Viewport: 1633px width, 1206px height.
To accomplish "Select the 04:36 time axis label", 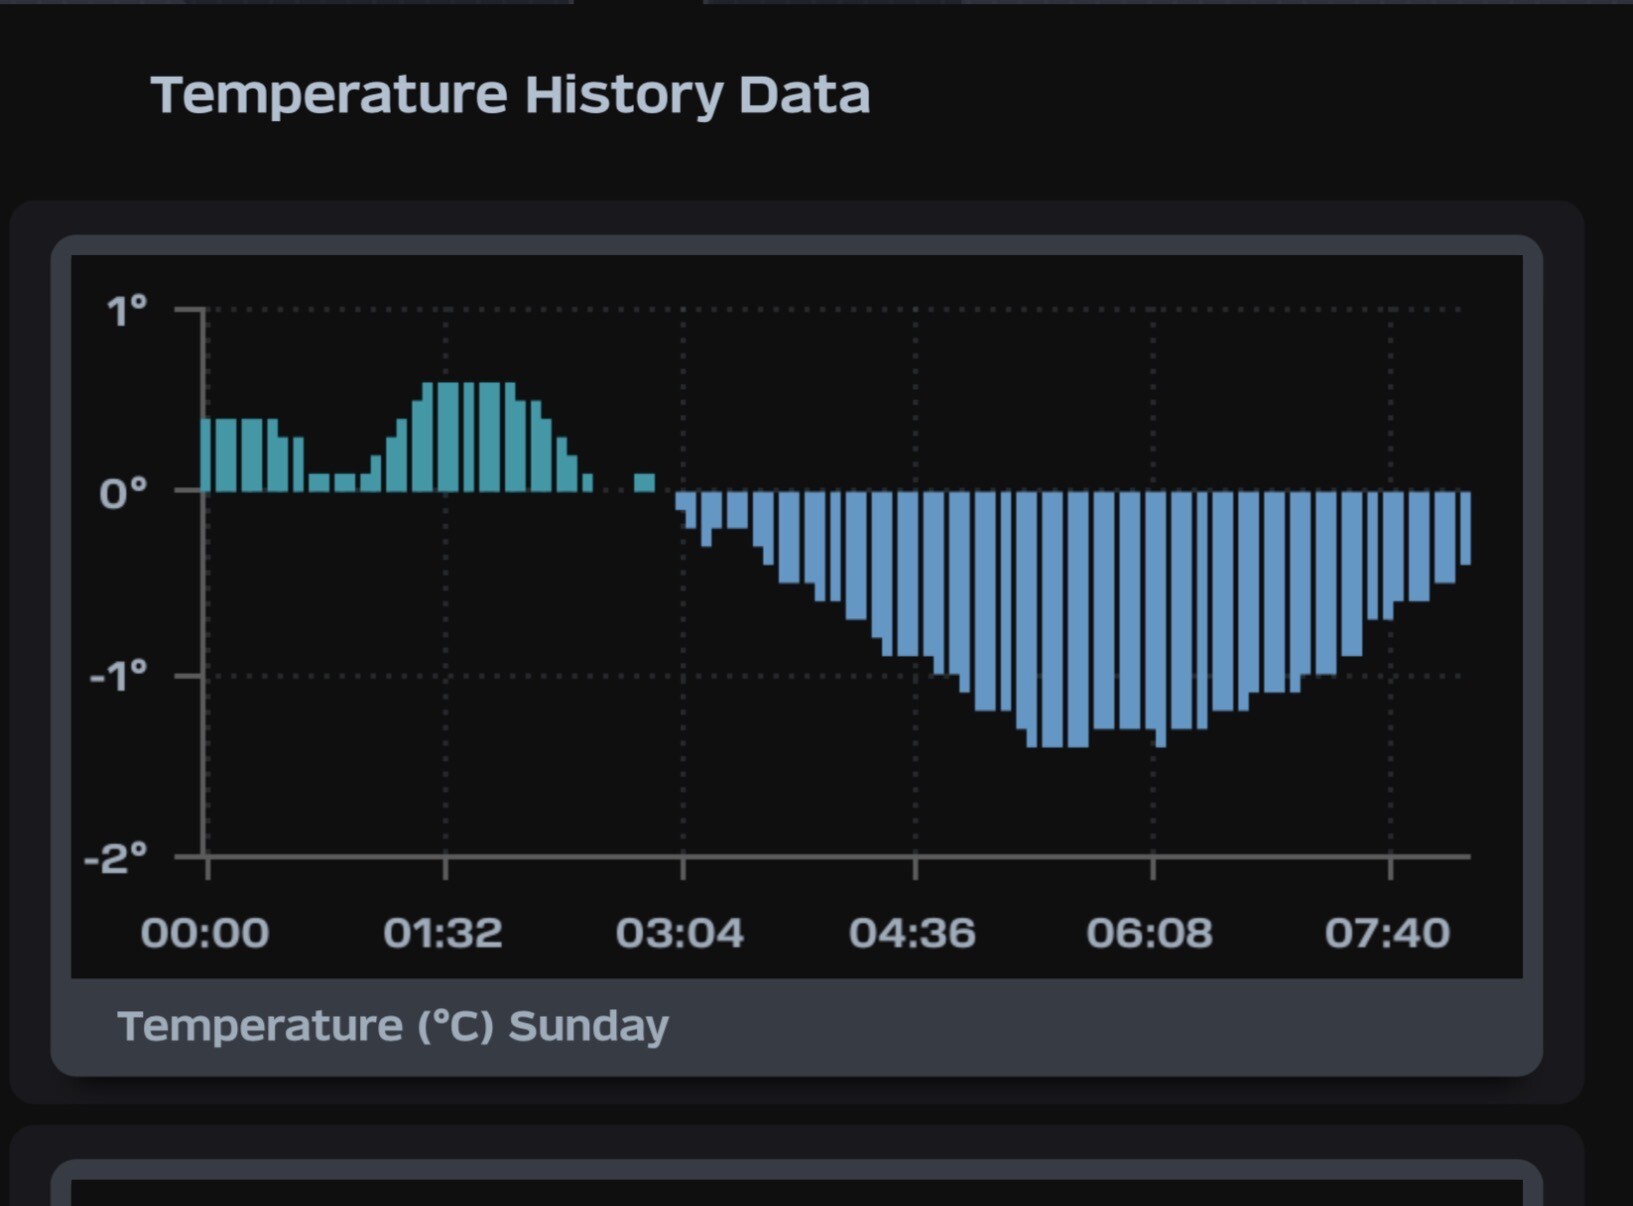I will pyautogui.click(x=912, y=933).
